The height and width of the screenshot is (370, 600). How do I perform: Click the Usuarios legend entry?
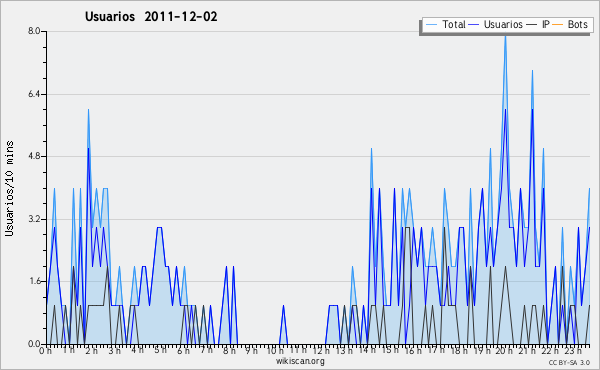pos(496,24)
